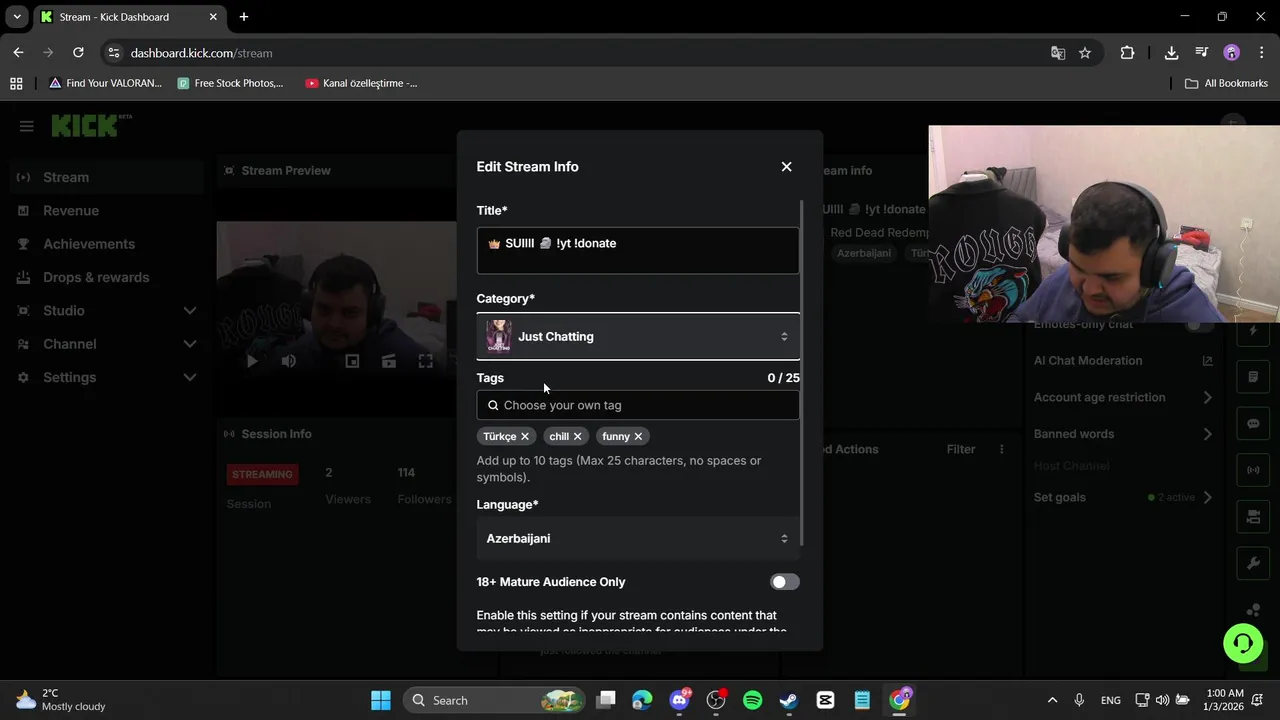The image size is (1280, 720).
Task: Click the wrench tools icon in right rail
Action: click(x=1253, y=563)
